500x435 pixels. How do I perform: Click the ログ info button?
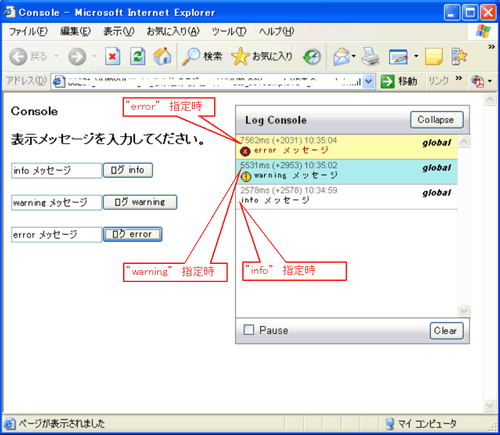coord(128,170)
